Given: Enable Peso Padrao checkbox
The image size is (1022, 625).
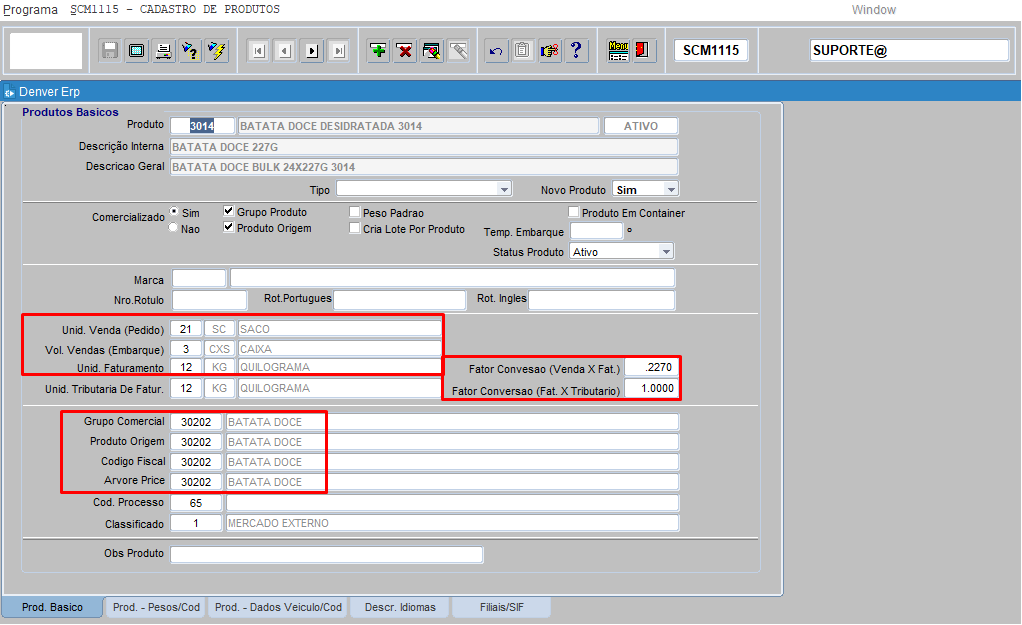Looking at the screenshot, I should (x=355, y=212).
